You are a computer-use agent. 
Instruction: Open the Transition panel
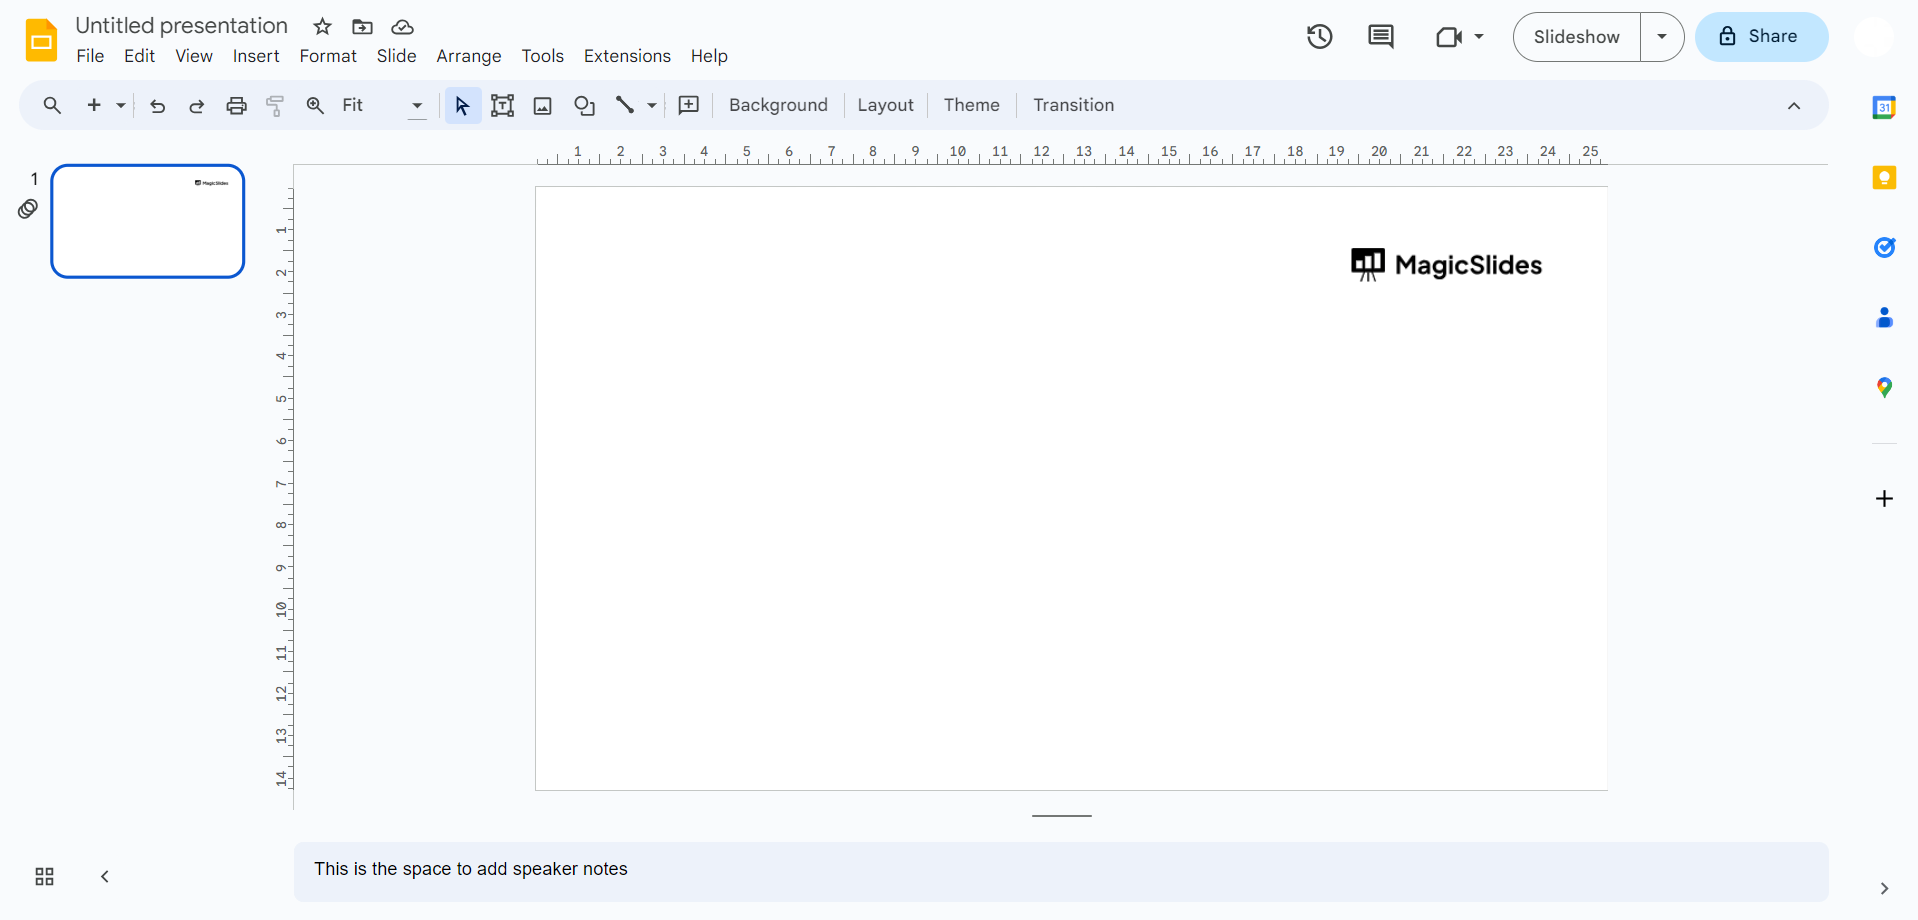(1073, 105)
